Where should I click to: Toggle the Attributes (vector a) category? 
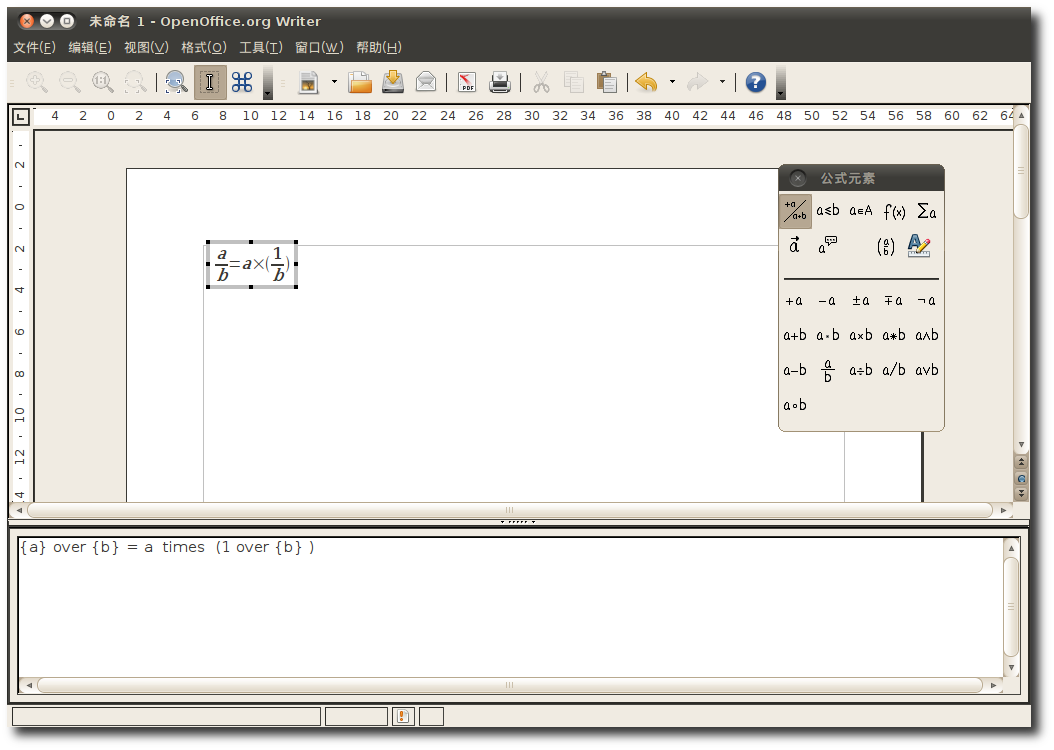tap(795, 246)
